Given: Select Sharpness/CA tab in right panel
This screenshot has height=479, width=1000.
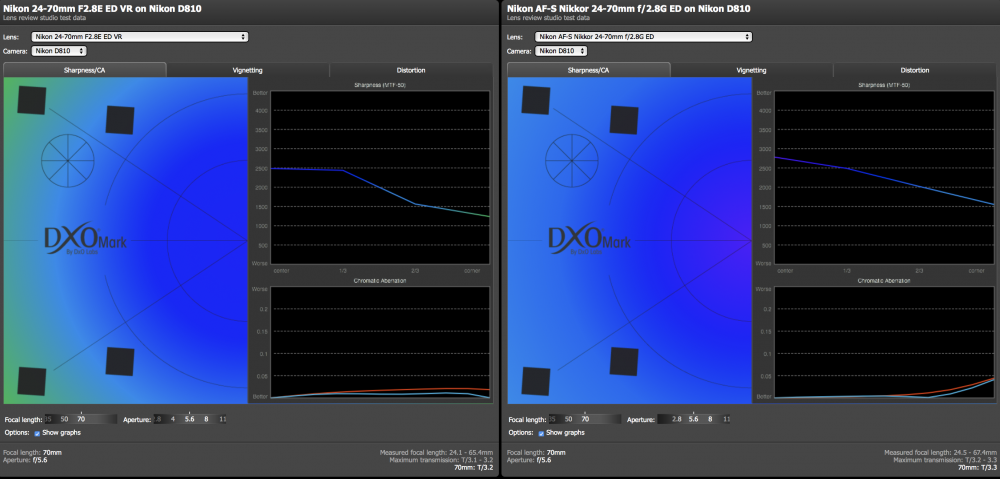Looking at the screenshot, I should 589,70.
